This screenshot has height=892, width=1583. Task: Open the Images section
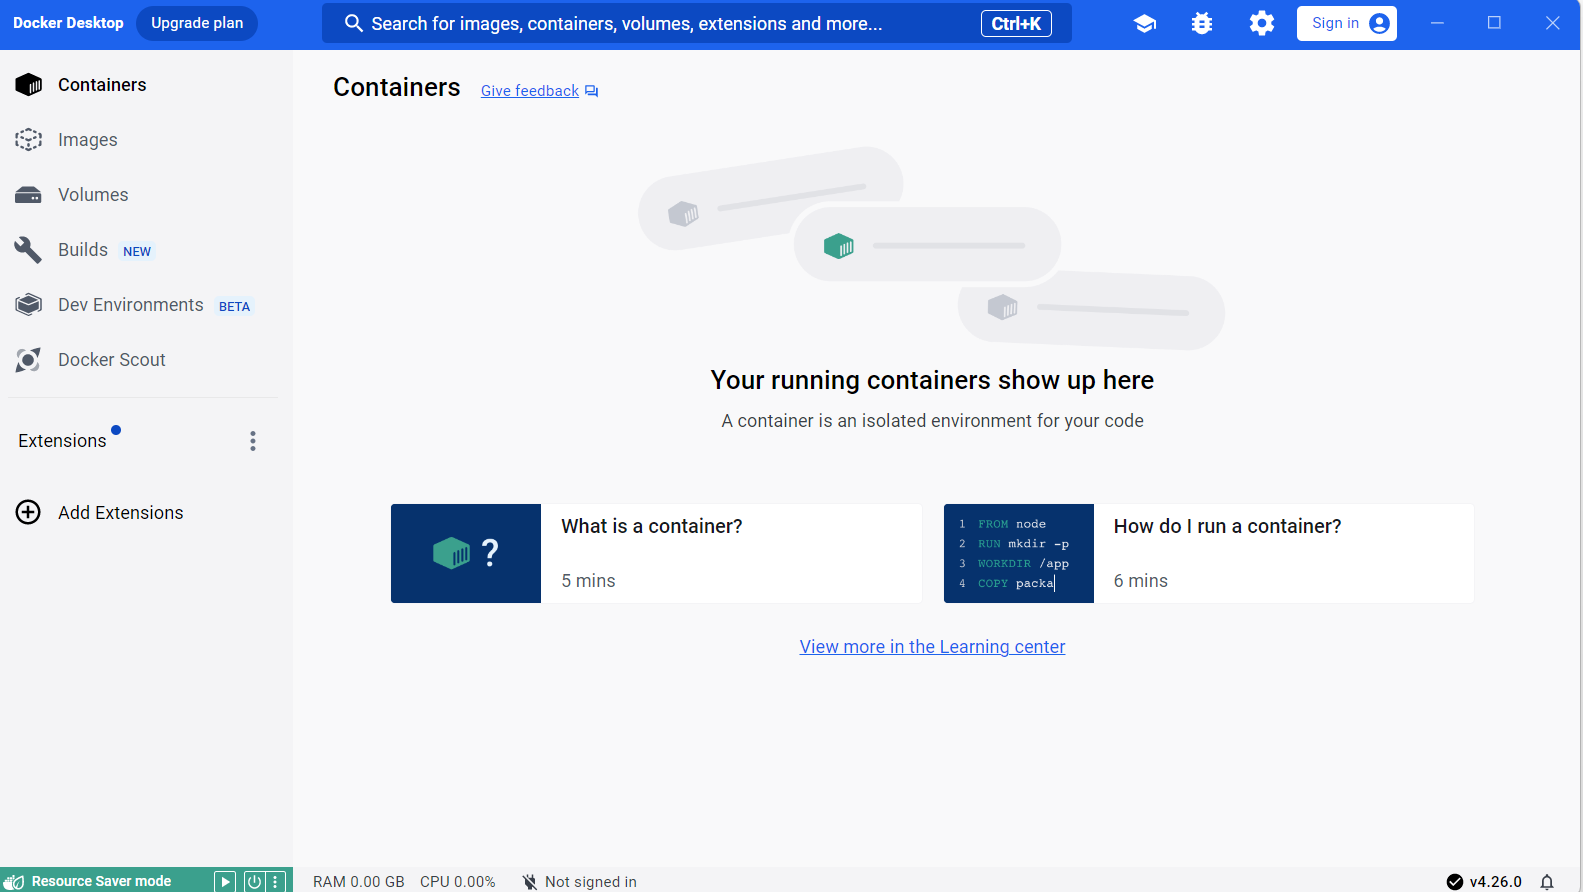[146, 140]
